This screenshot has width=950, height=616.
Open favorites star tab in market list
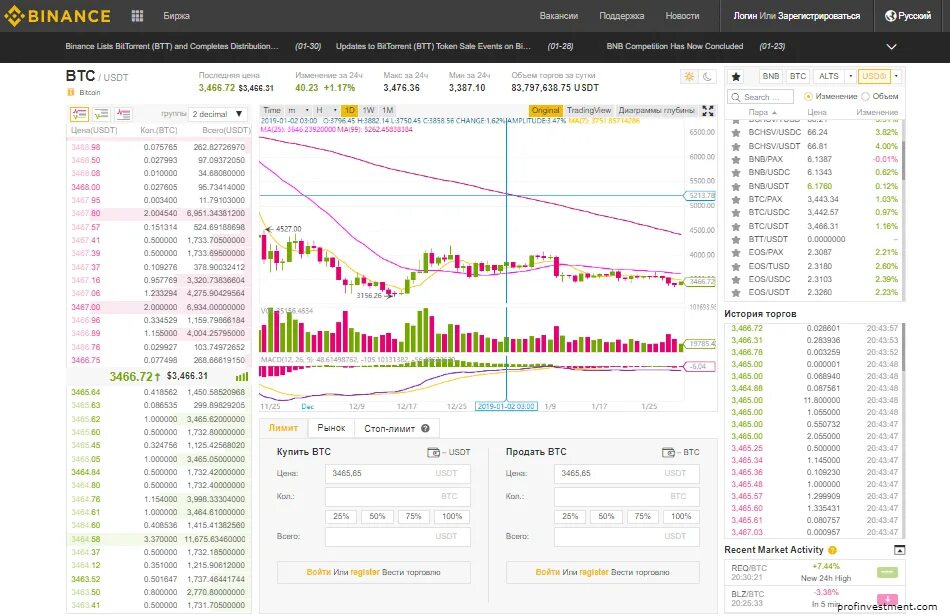click(736, 76)
